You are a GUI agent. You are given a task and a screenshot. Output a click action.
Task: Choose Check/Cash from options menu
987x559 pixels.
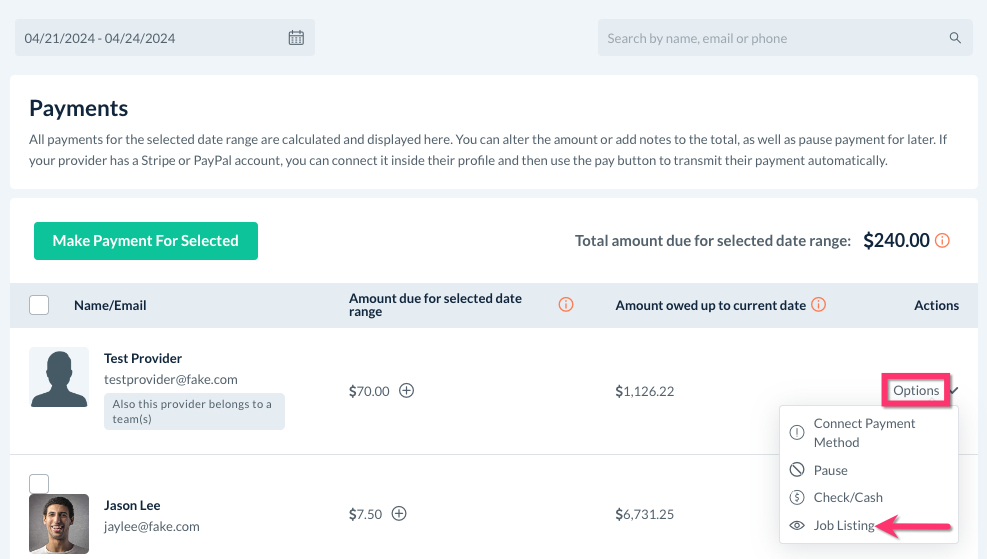point(848,497)
